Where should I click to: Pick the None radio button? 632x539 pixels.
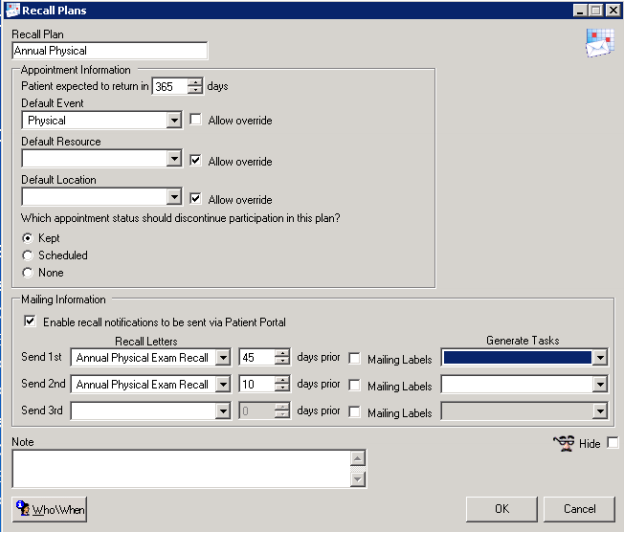tap(27, 273)
